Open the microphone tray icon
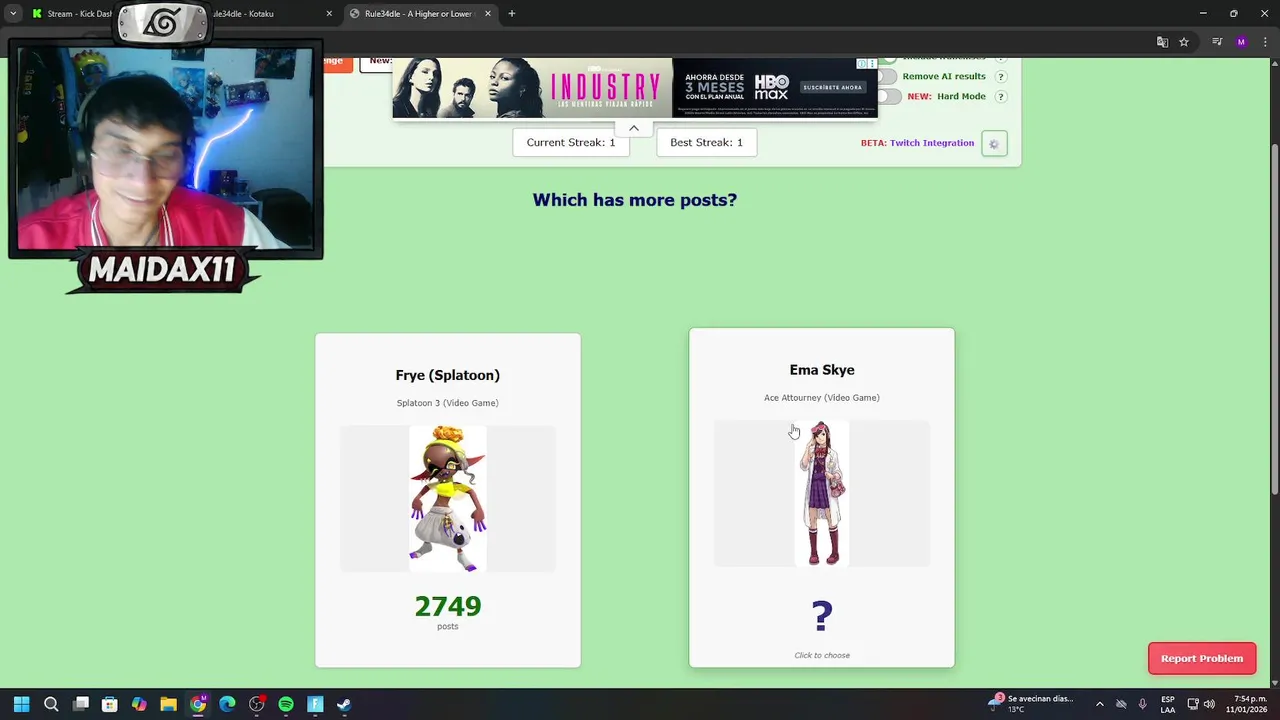The image size is (1280, 720). click(1142, 704)
